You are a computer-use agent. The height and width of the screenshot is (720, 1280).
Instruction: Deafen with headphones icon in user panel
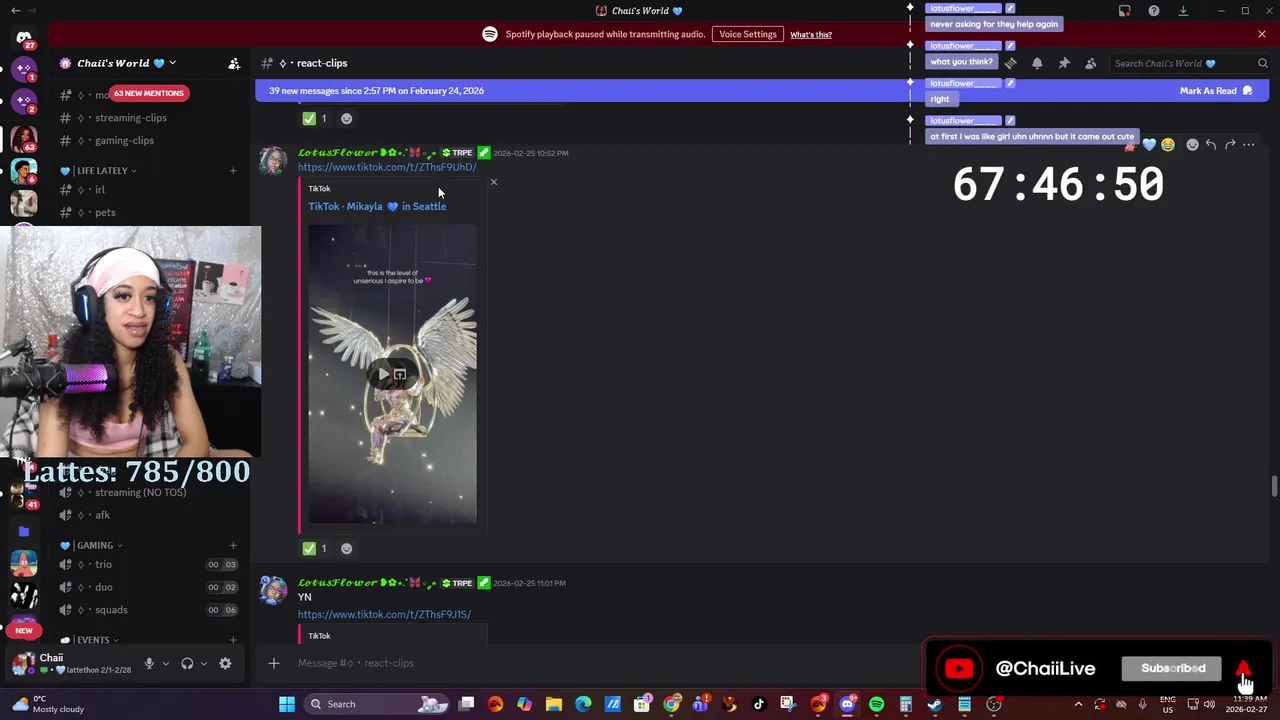(x=187, y=663)
